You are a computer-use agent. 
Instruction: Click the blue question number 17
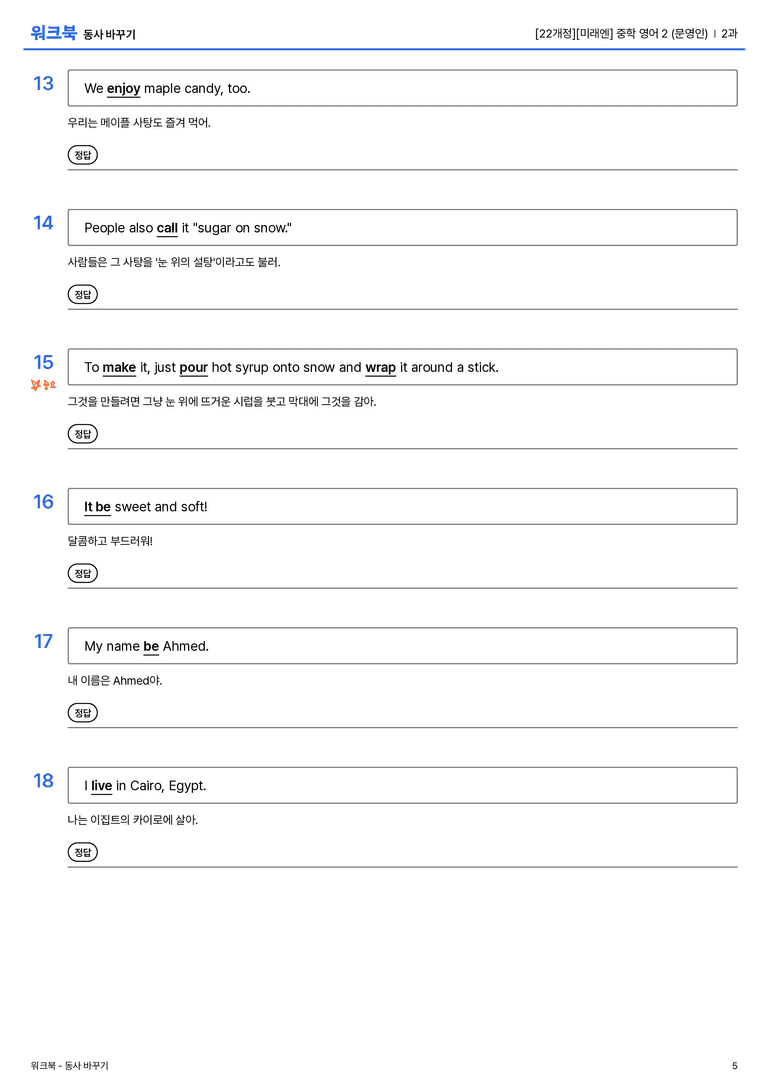[44, 641]
